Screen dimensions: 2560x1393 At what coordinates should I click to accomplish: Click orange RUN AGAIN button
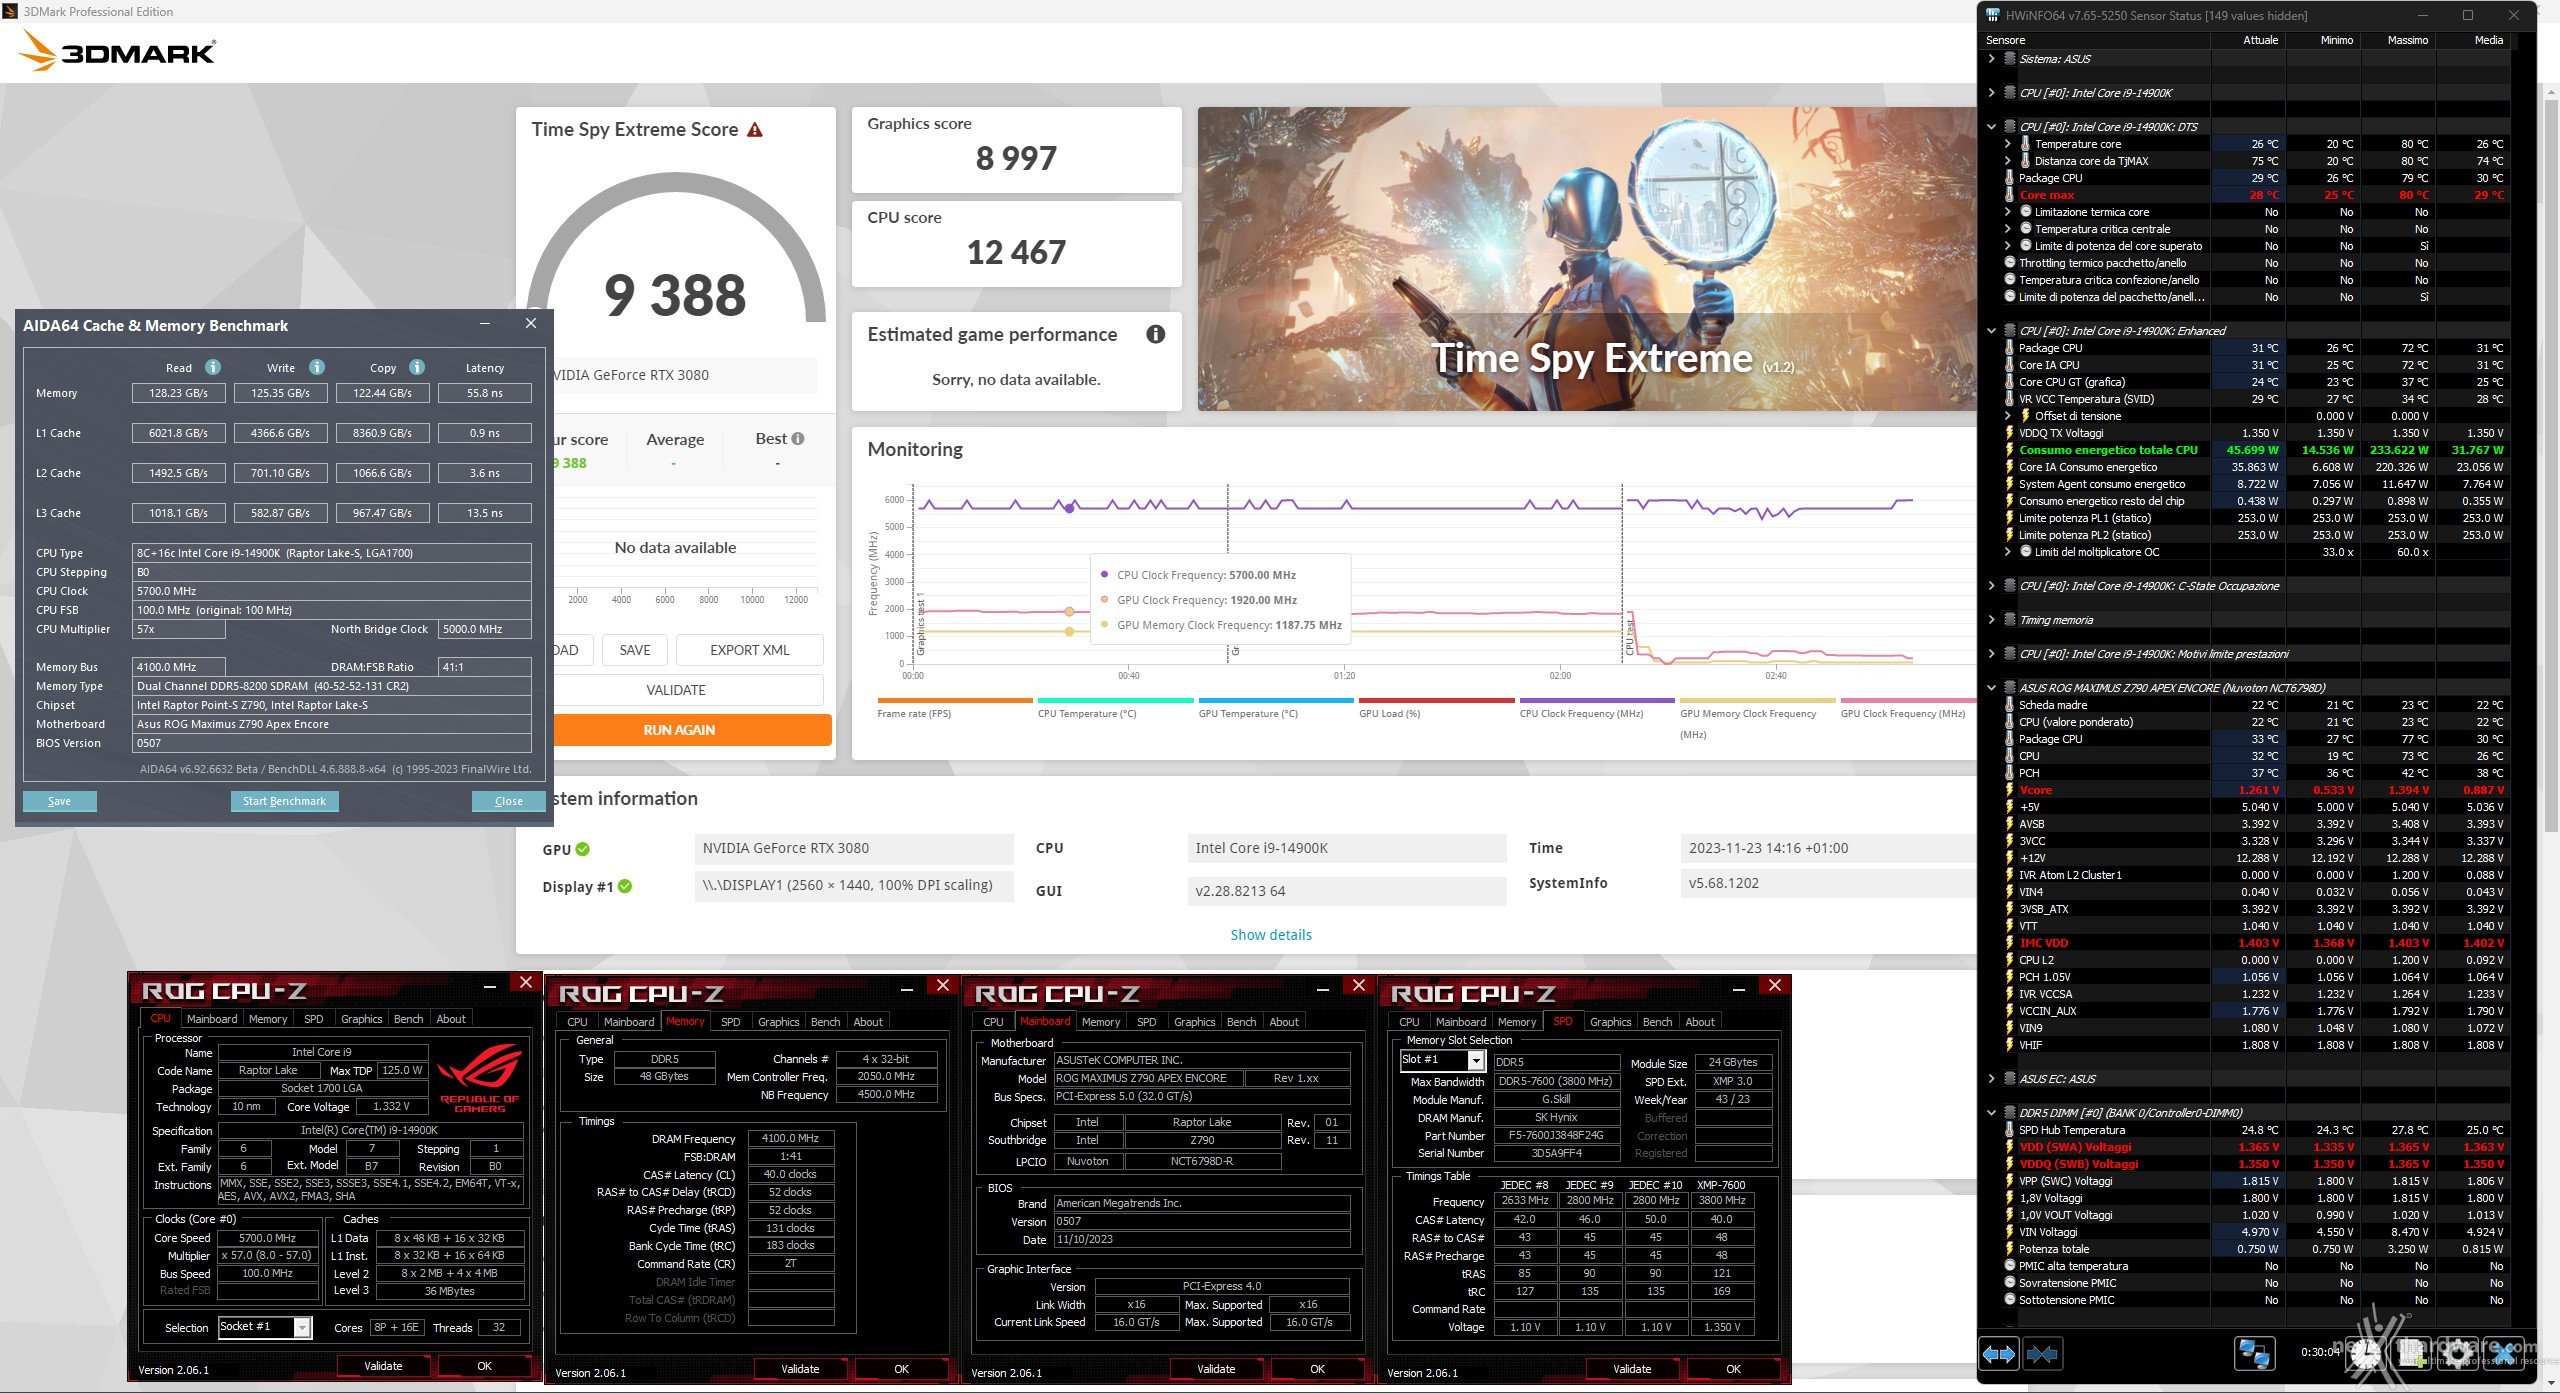coord(692,730)
